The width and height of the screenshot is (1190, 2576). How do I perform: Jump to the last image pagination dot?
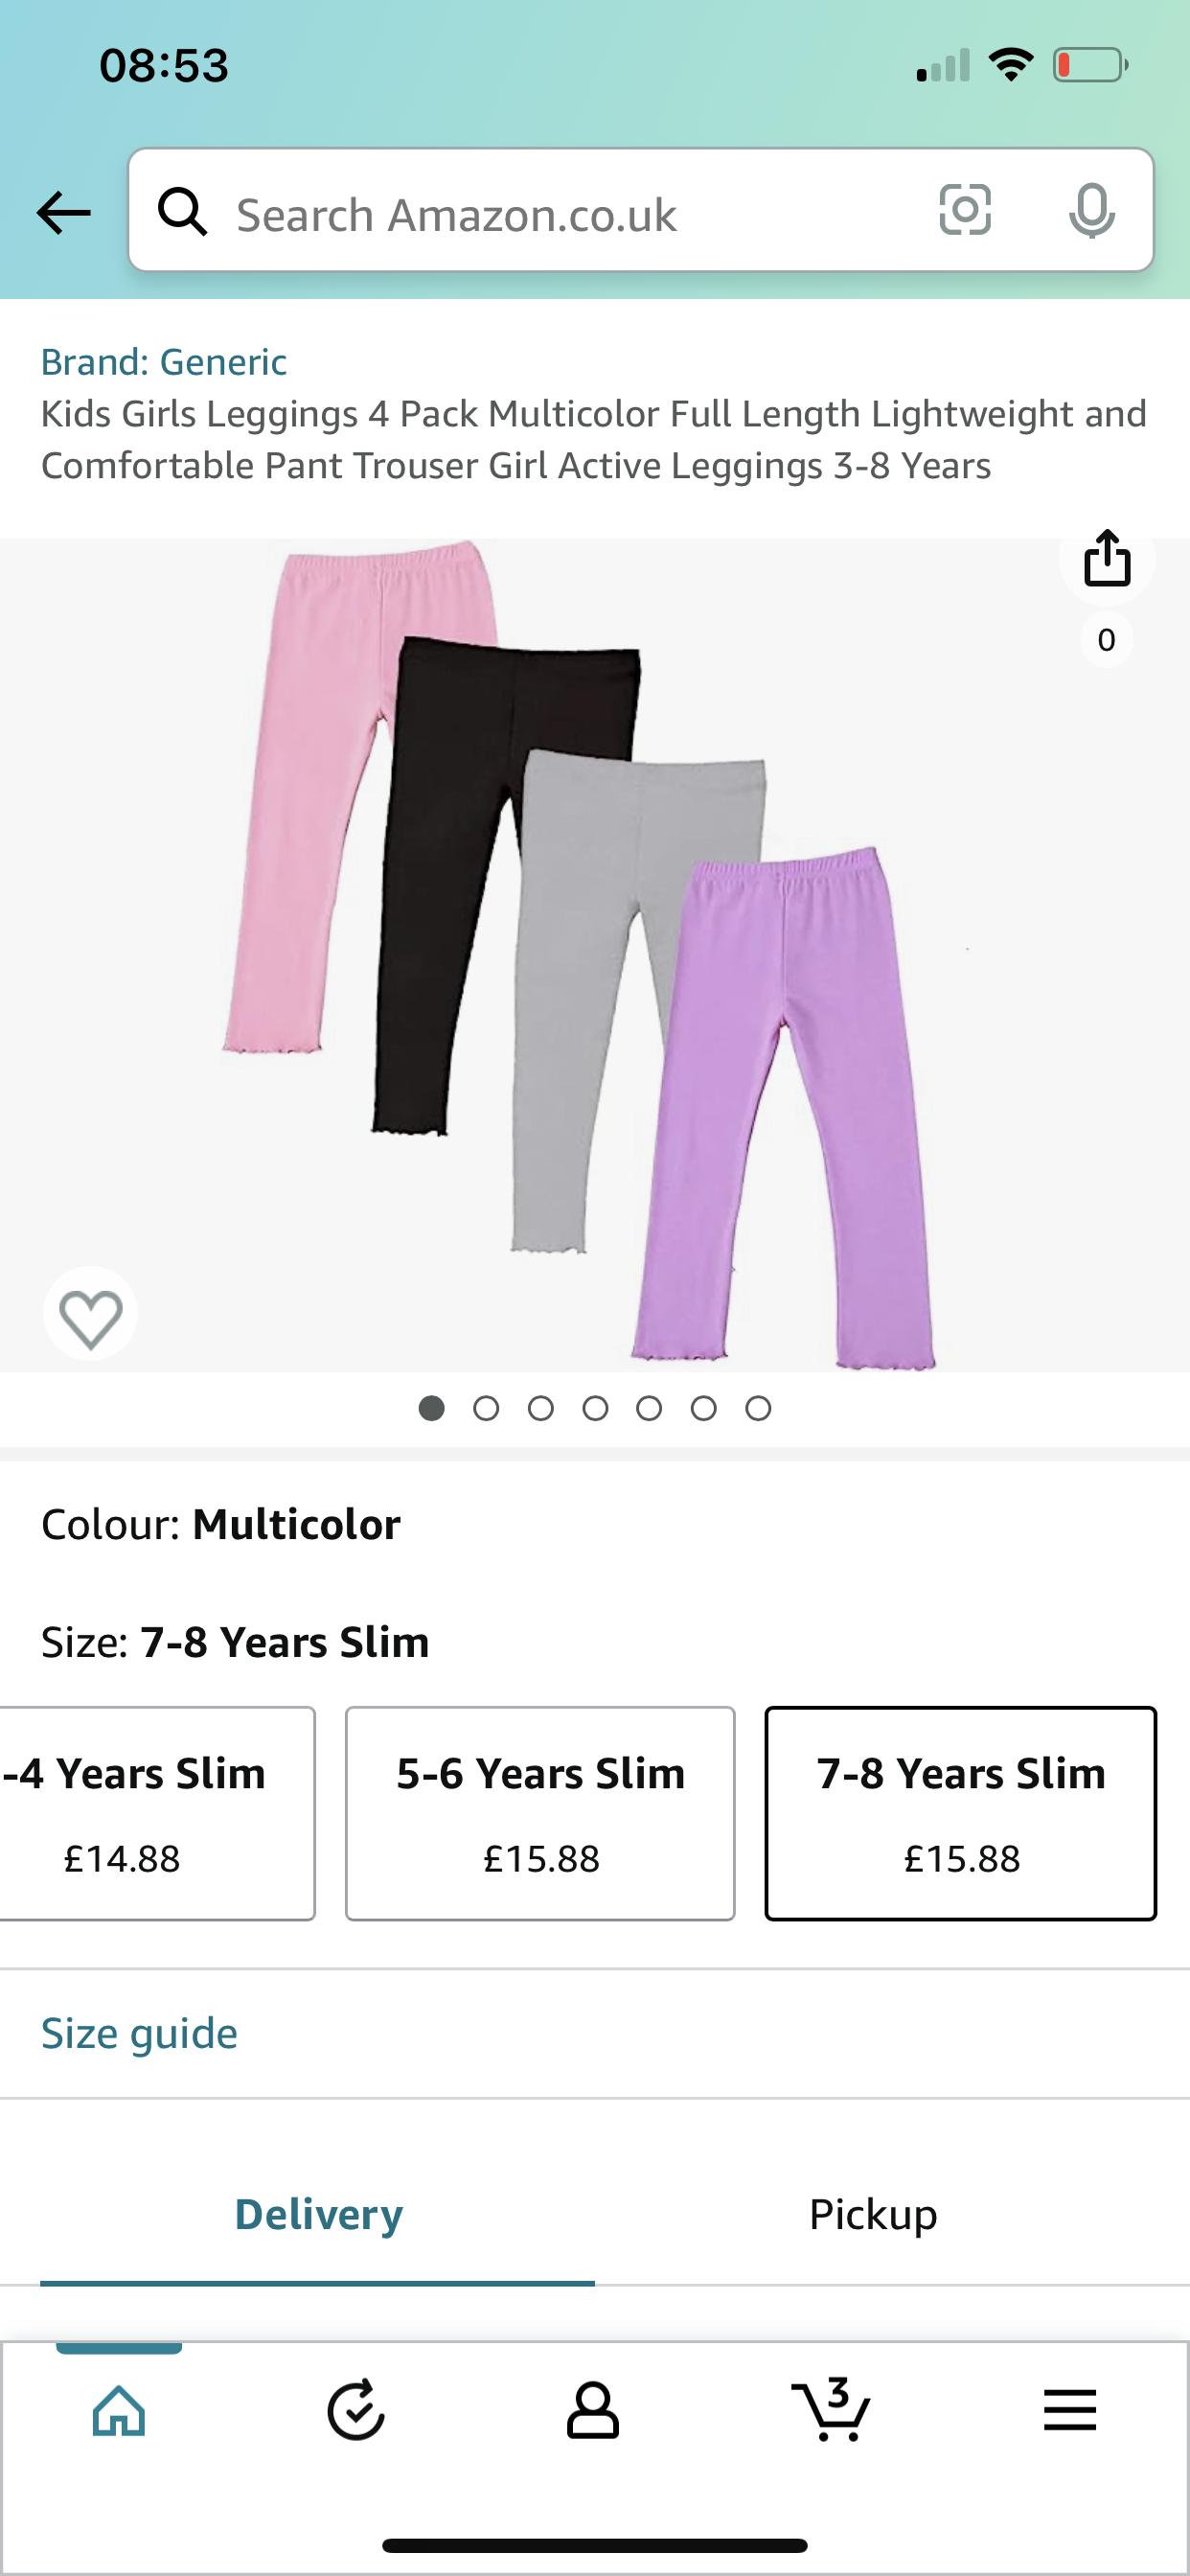tap(758, 1408)
